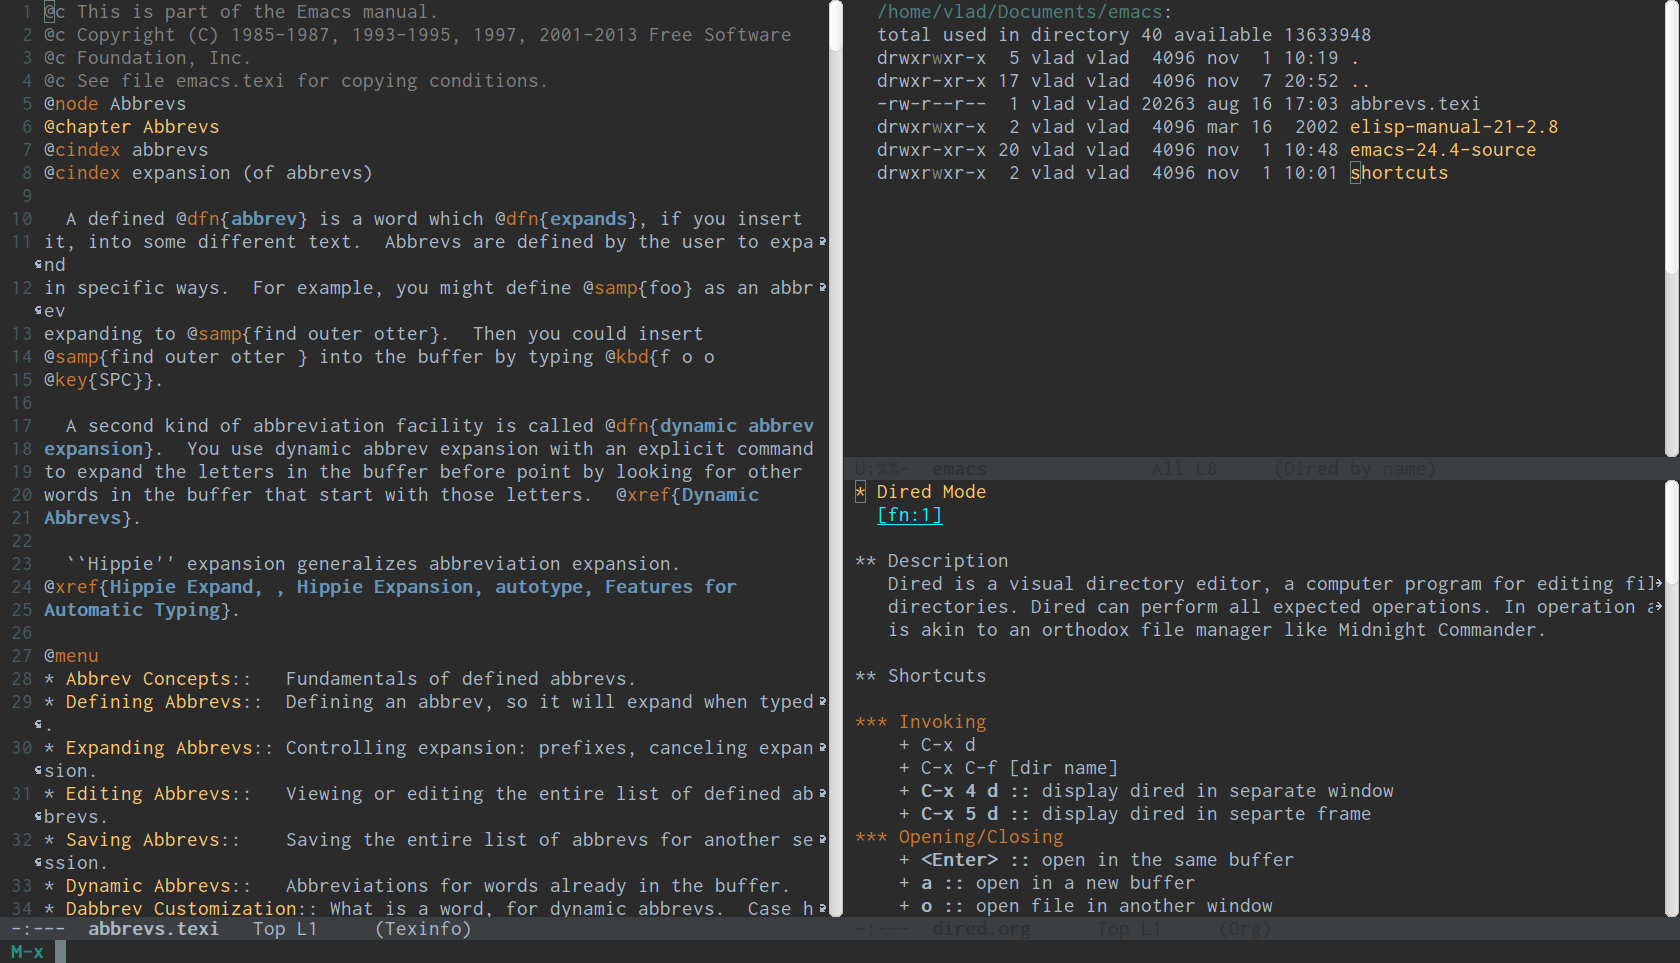Click the 'Dynamic Abbrevs::' menu entry

click(158, 886)
